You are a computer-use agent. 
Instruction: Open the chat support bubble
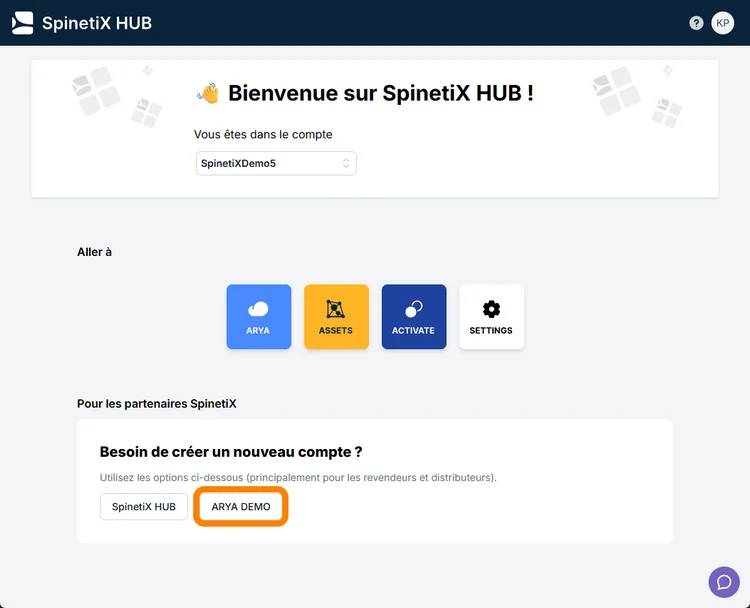(x=724, y=582)
